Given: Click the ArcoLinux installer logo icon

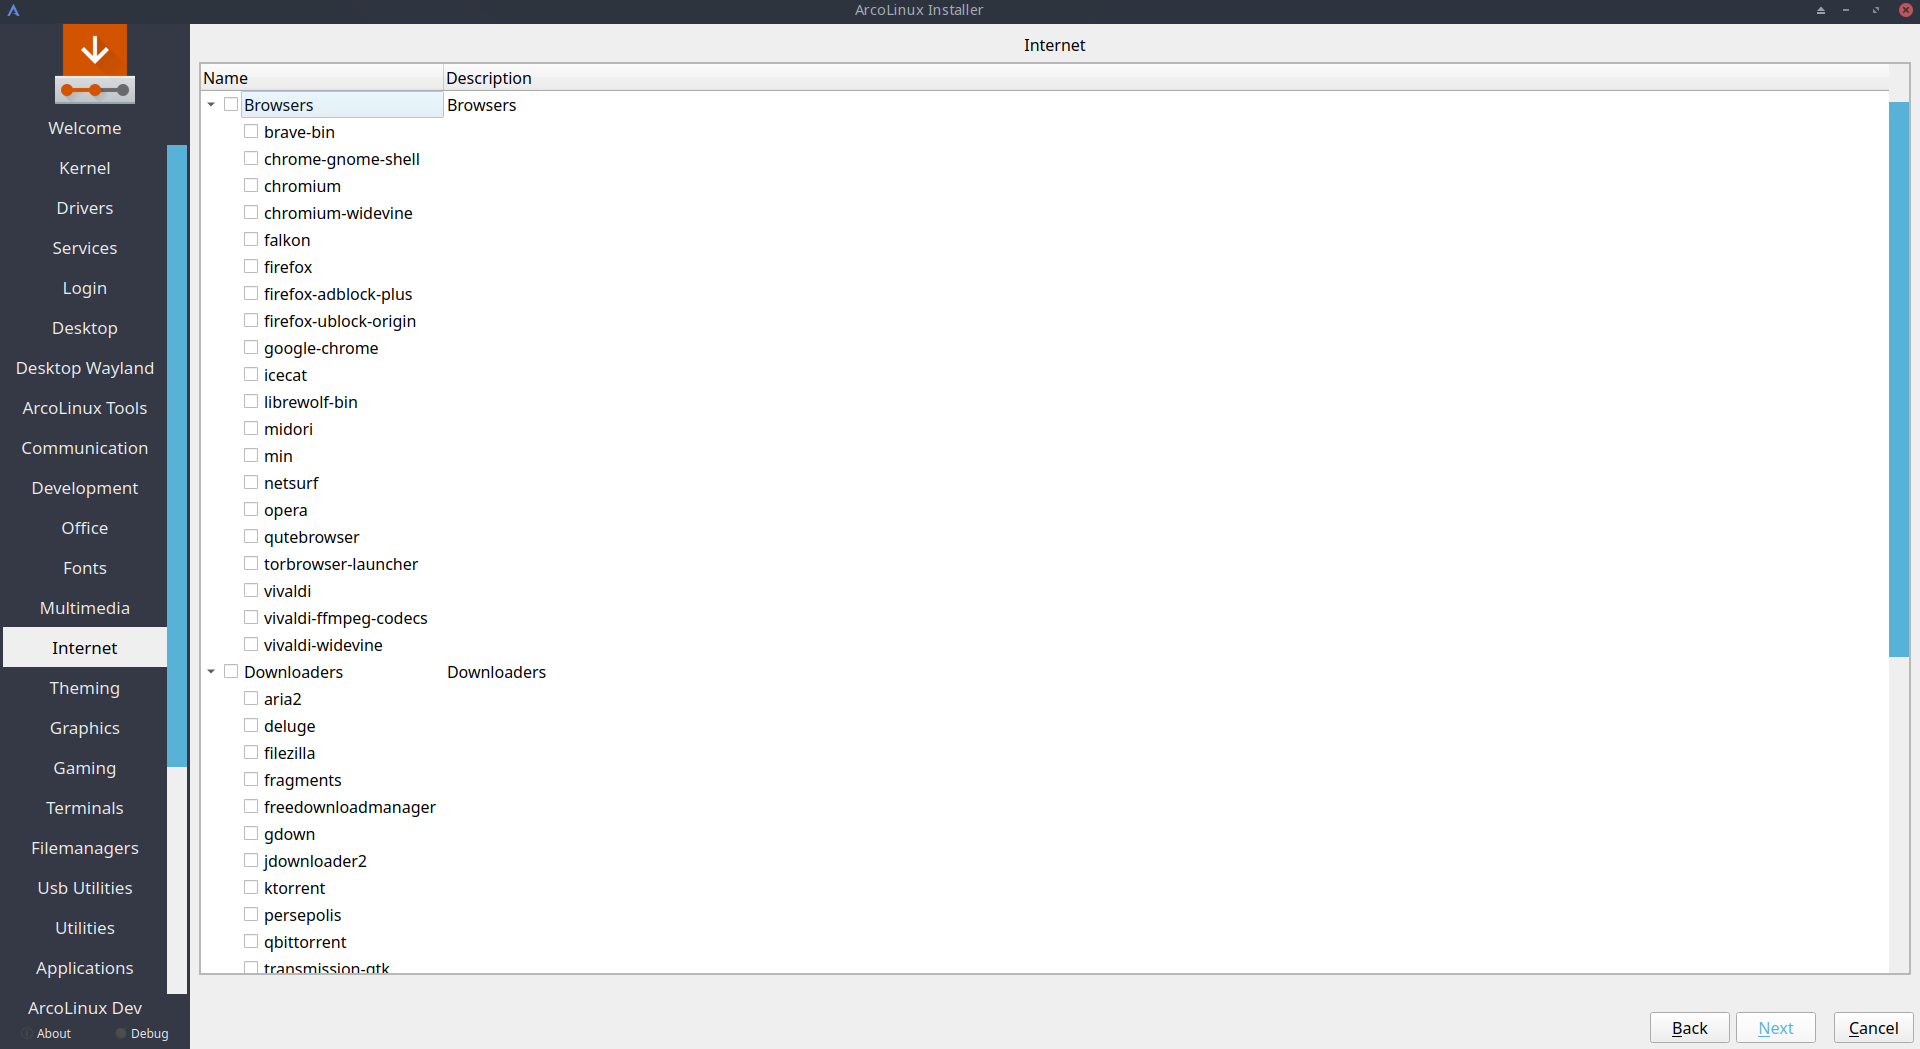Looking at the screenshot, I should (x=95, y=64).
